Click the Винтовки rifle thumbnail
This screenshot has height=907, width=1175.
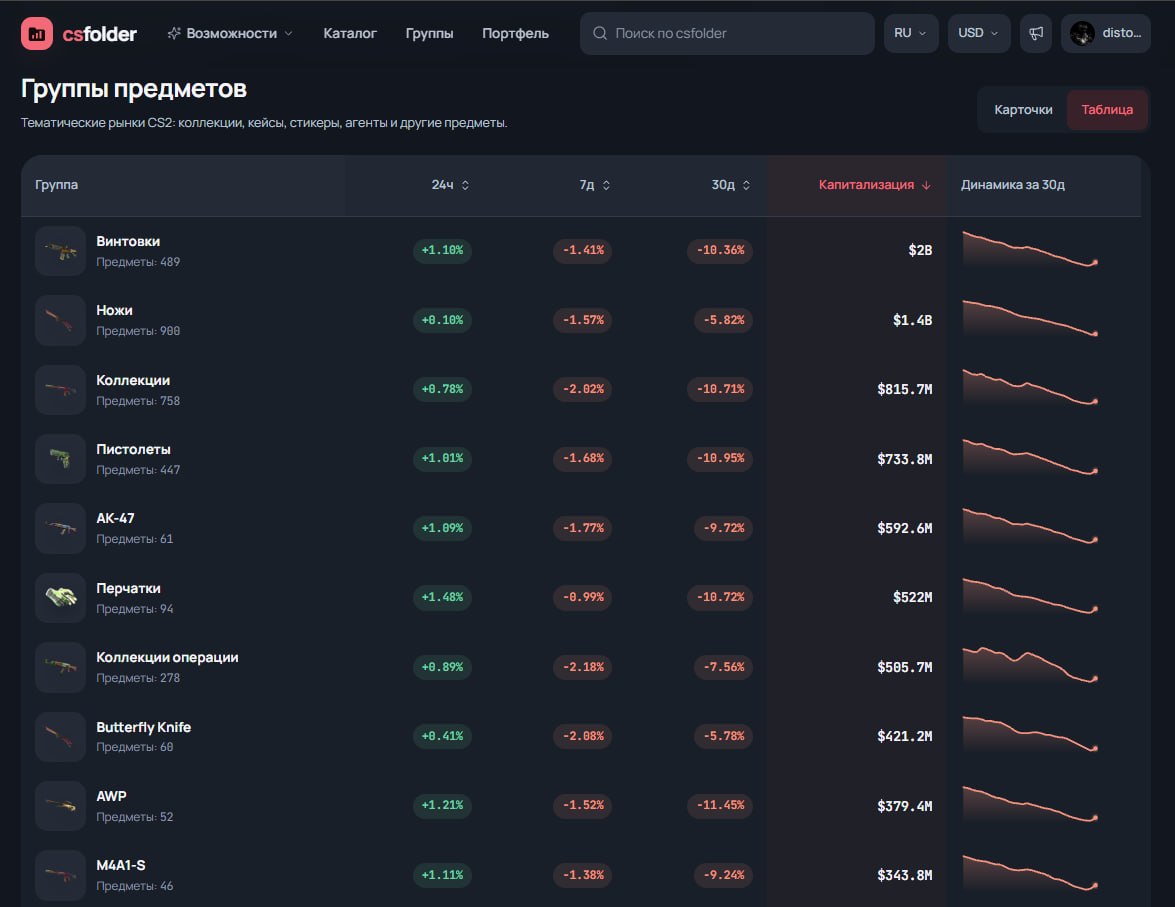click(61, 250)
